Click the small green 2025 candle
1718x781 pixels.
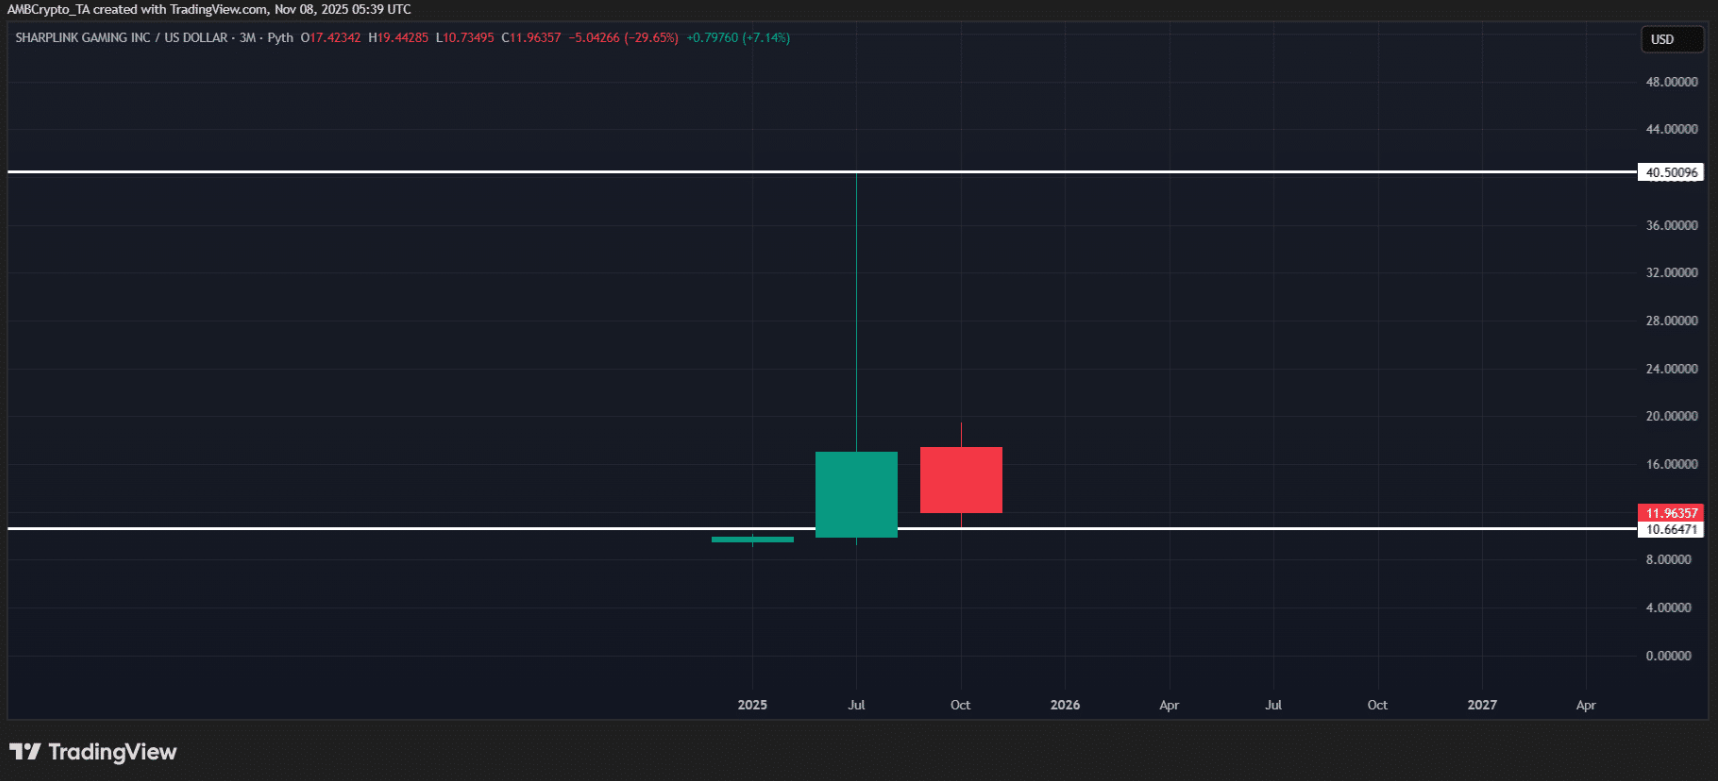click(752, 540)
